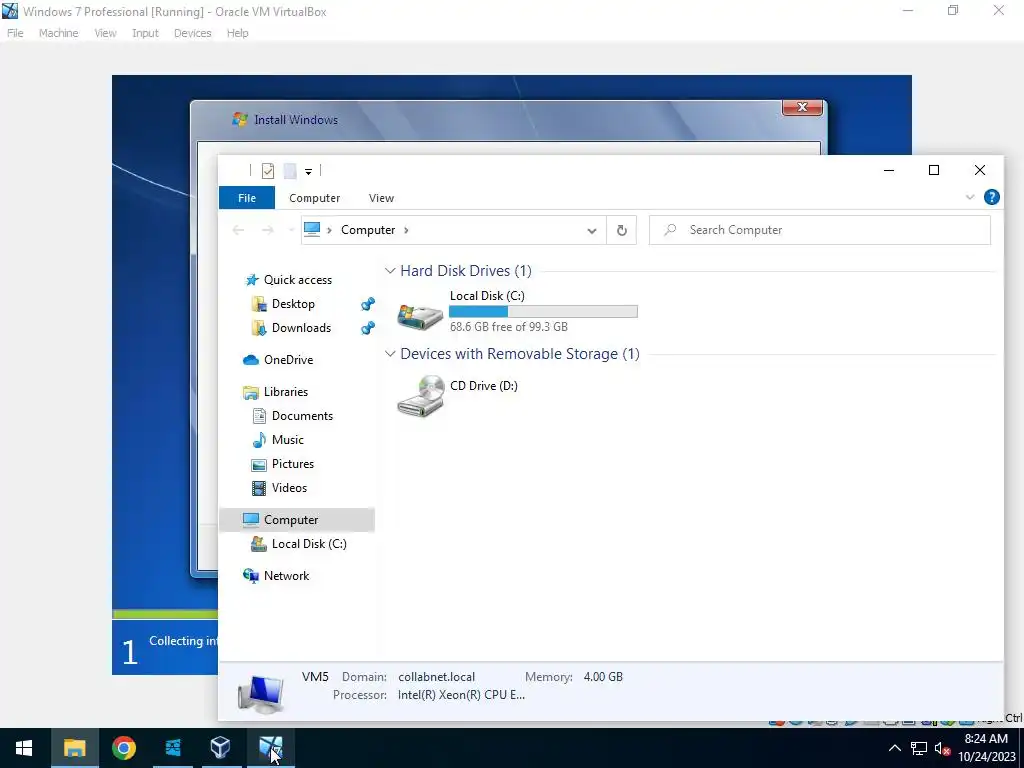Switch to the View ribbon tab in Explorer

[x=381, y=198]
